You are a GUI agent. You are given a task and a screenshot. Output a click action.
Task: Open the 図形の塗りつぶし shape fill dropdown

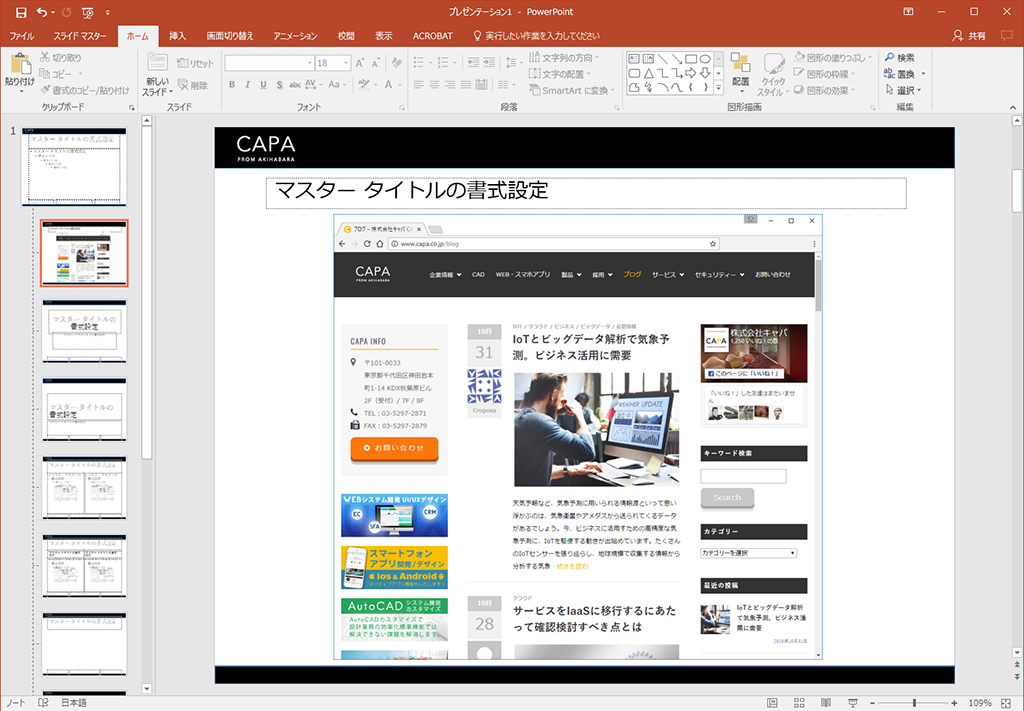pos(833,57)
